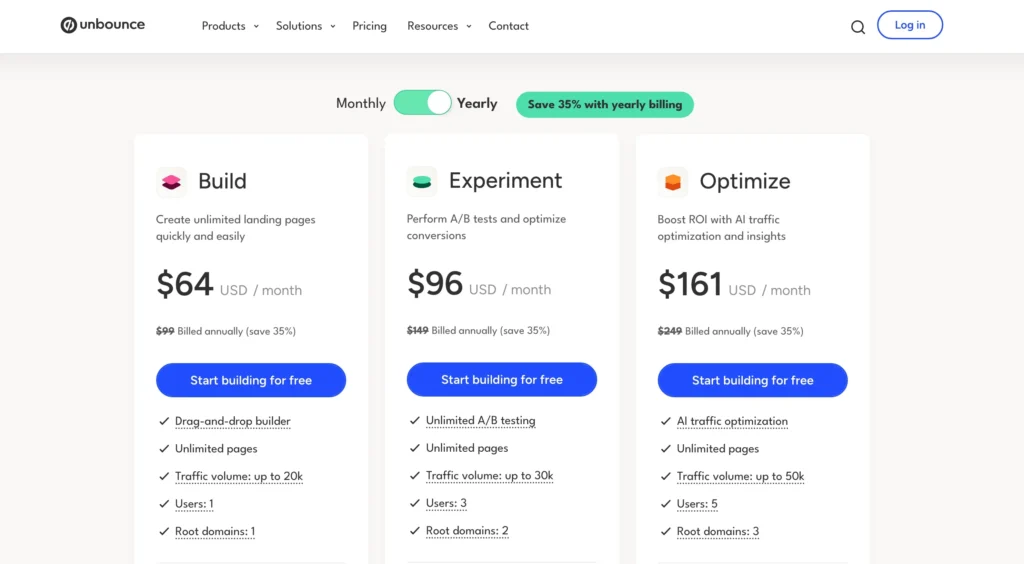Start building for free on Build plan
Viewport: 1024px width, 564px height.
251,380
